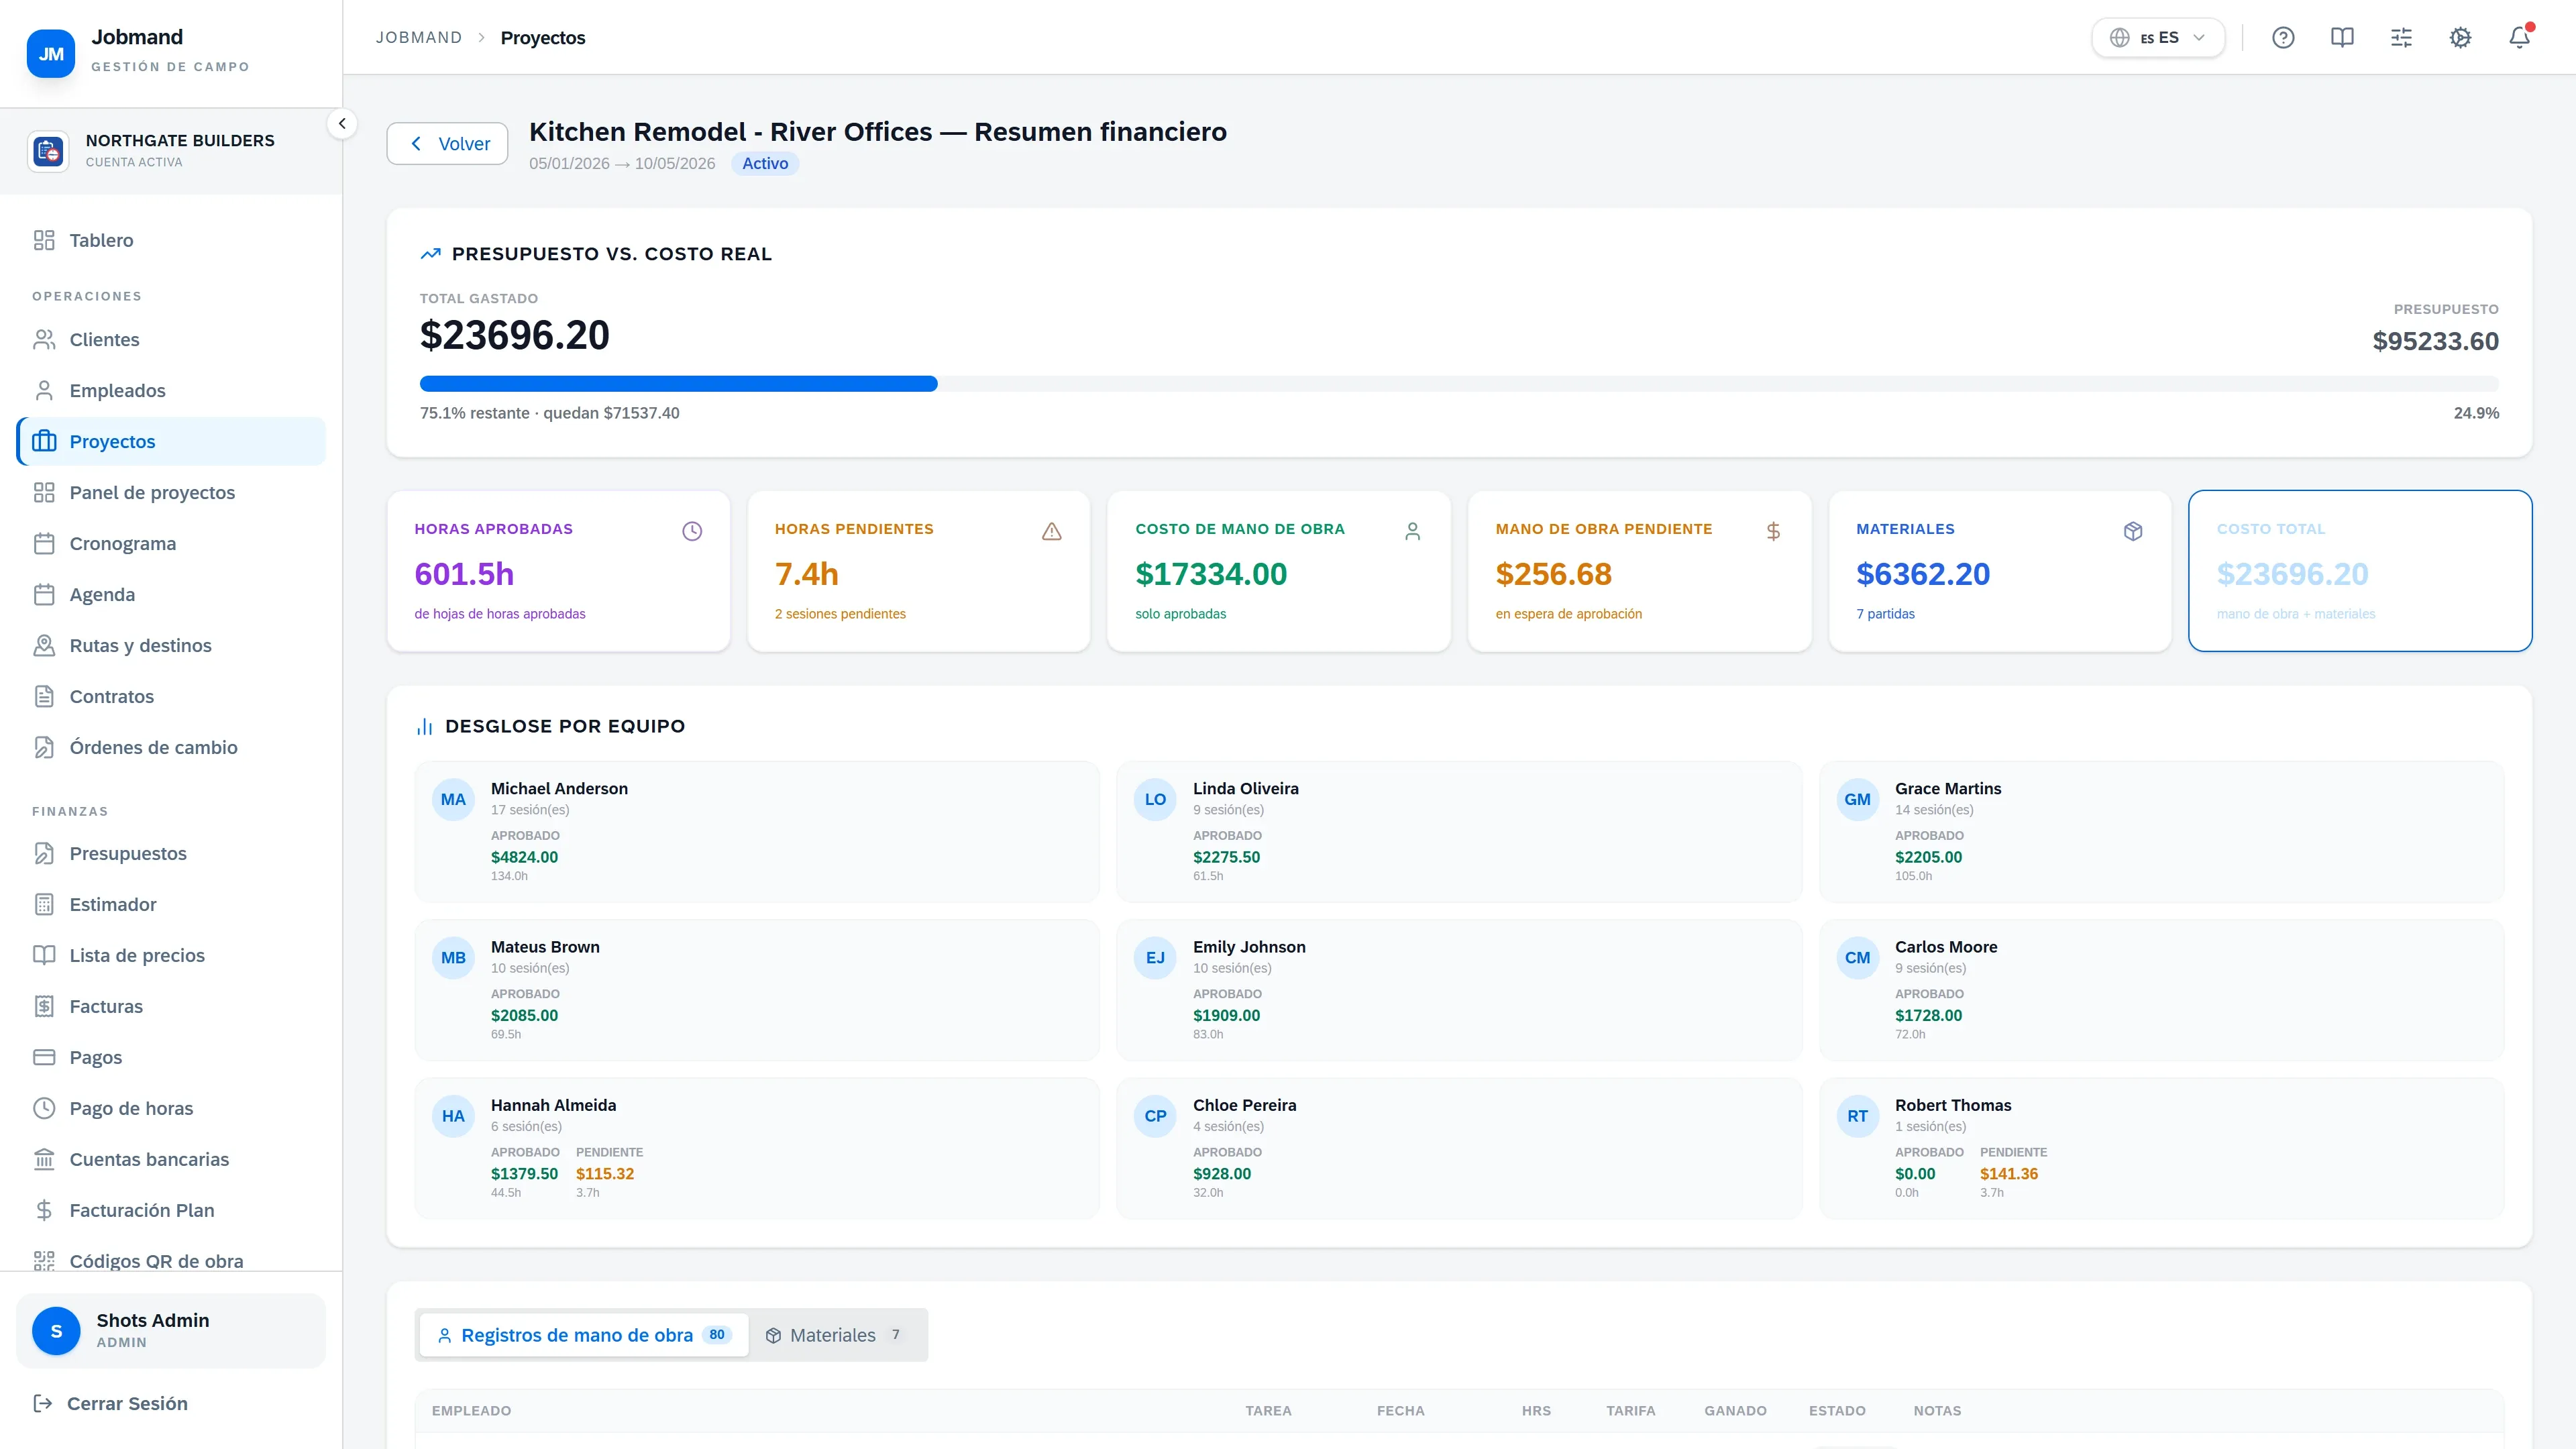Click the warning icon in Horas Pendientes card
Screen dimensions: 2576x1449
[1052, 531]
